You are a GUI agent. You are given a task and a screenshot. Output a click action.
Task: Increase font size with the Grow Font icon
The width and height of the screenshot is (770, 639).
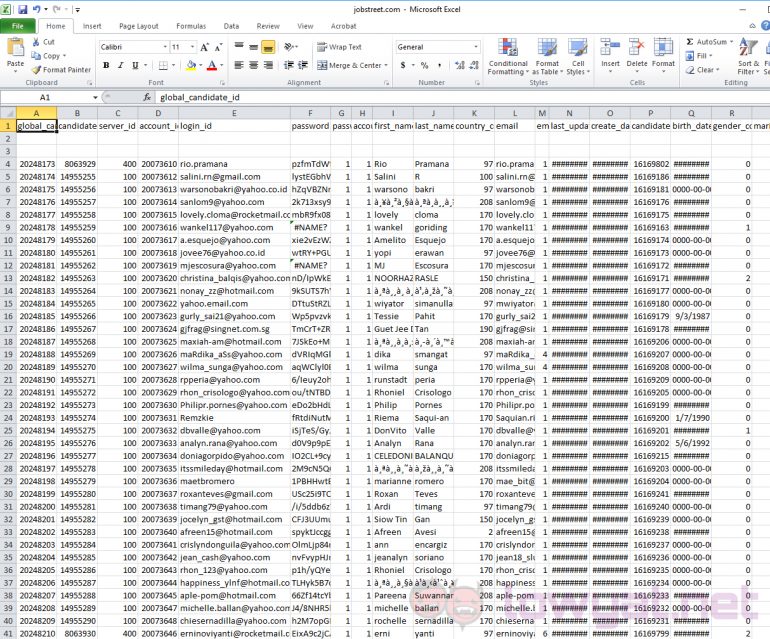coord(204,47)
